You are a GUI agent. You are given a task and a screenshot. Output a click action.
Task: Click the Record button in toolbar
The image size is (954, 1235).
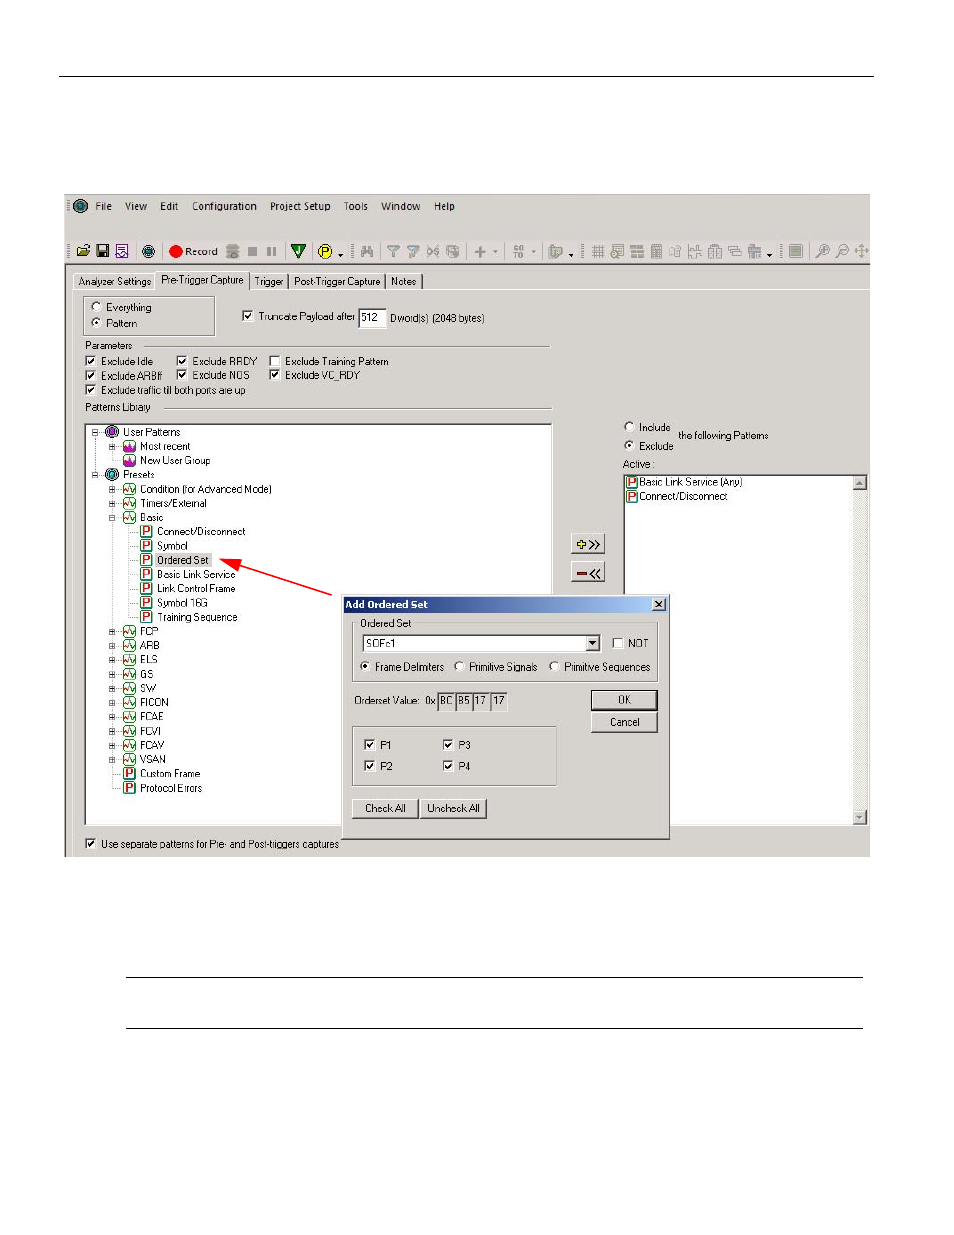click(193, 252)
